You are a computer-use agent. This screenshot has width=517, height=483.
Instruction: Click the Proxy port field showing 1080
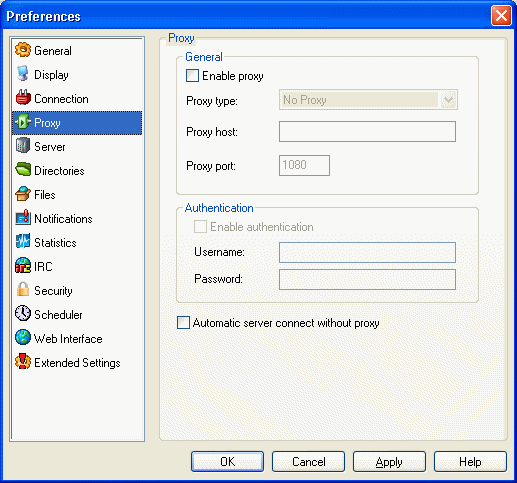click(304, 165)
